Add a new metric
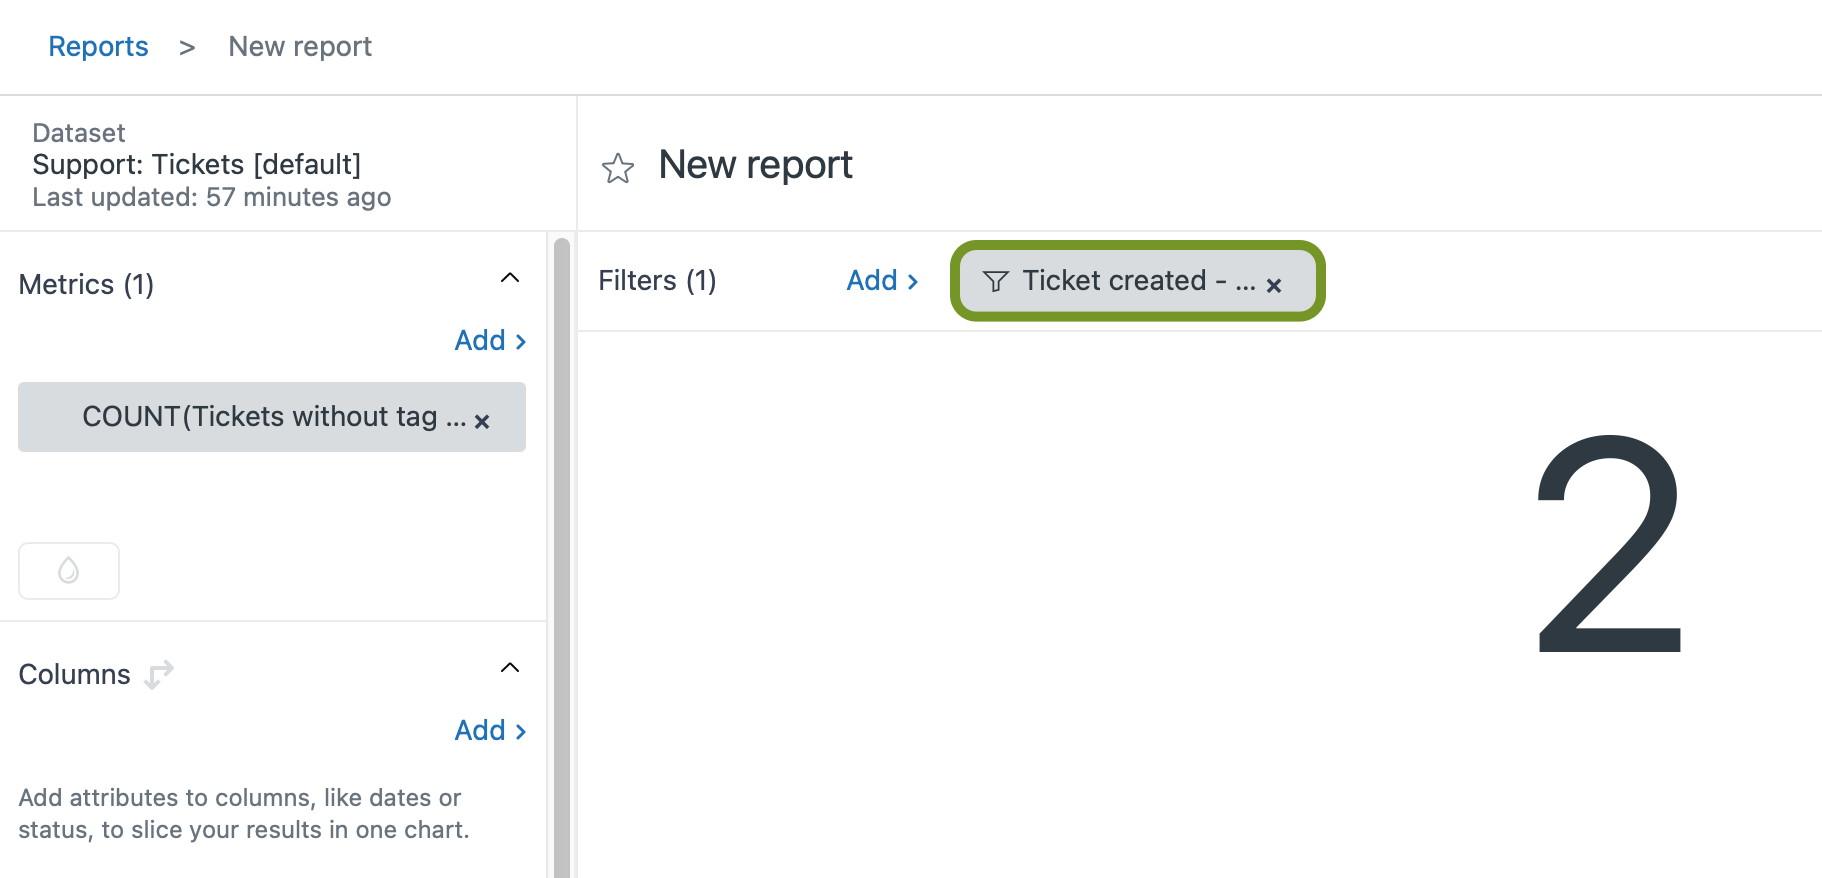The image size is (1822, 878). point(489,341)
